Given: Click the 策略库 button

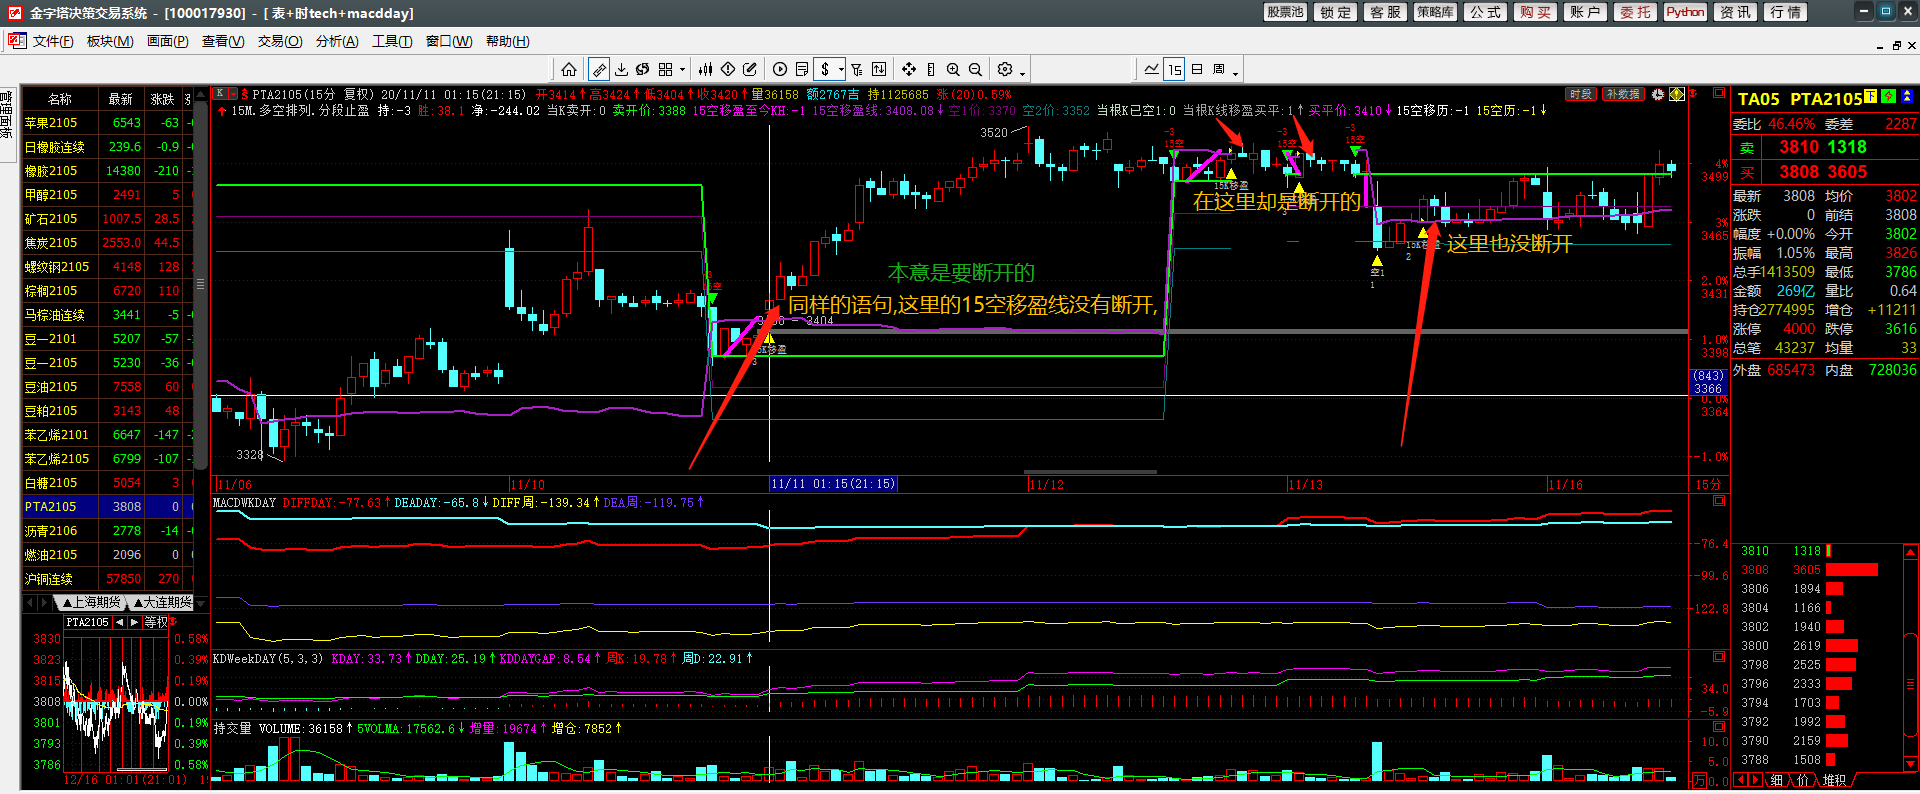Looking at the screenshot, I should point(1435,12).
